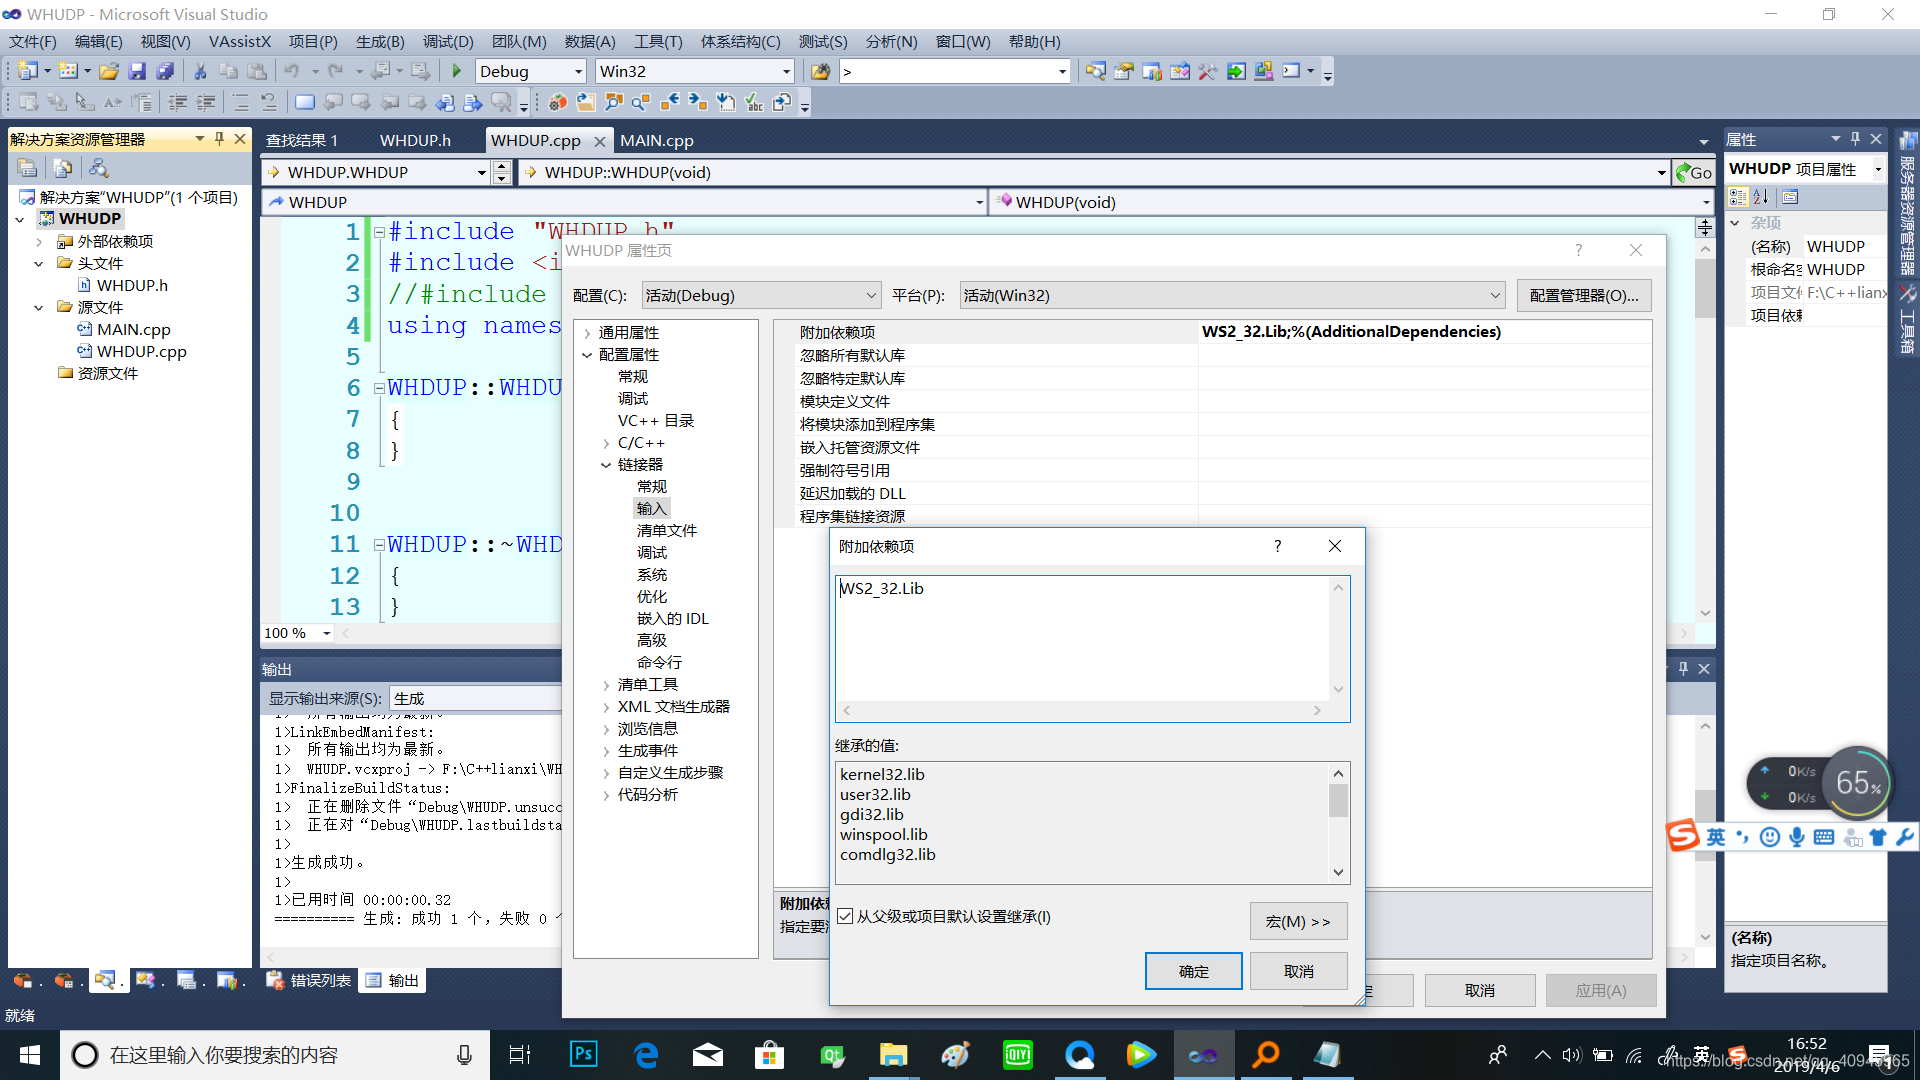Open the 错误列表 bottom tab
Image resolution: width=1920 pixels, height=1080 pixels.
pyautogui.click(x=310, y=980)
